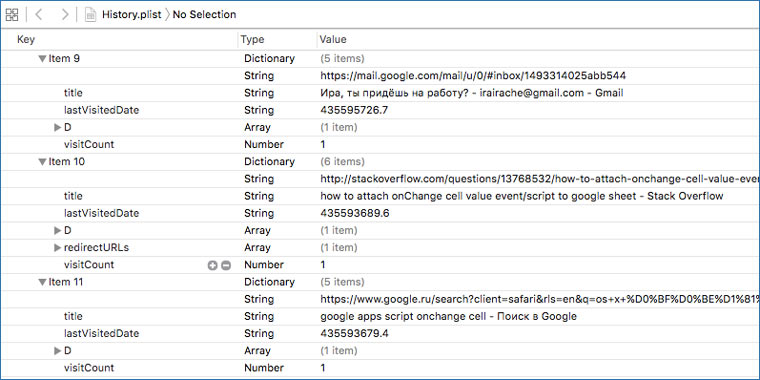This screenshot has height=380, width=760.
Task: Click the Number type in Item 9's visitCount row
Action: coord(264,144)
